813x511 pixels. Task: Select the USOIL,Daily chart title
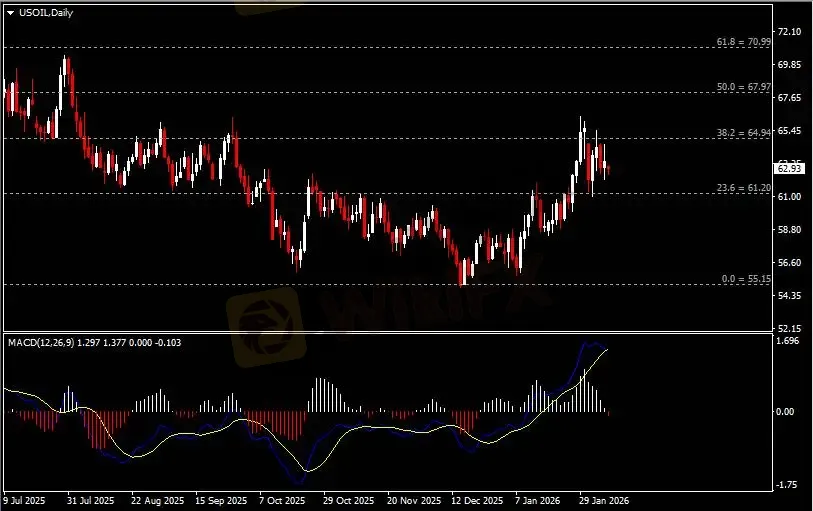pos(46,13)
